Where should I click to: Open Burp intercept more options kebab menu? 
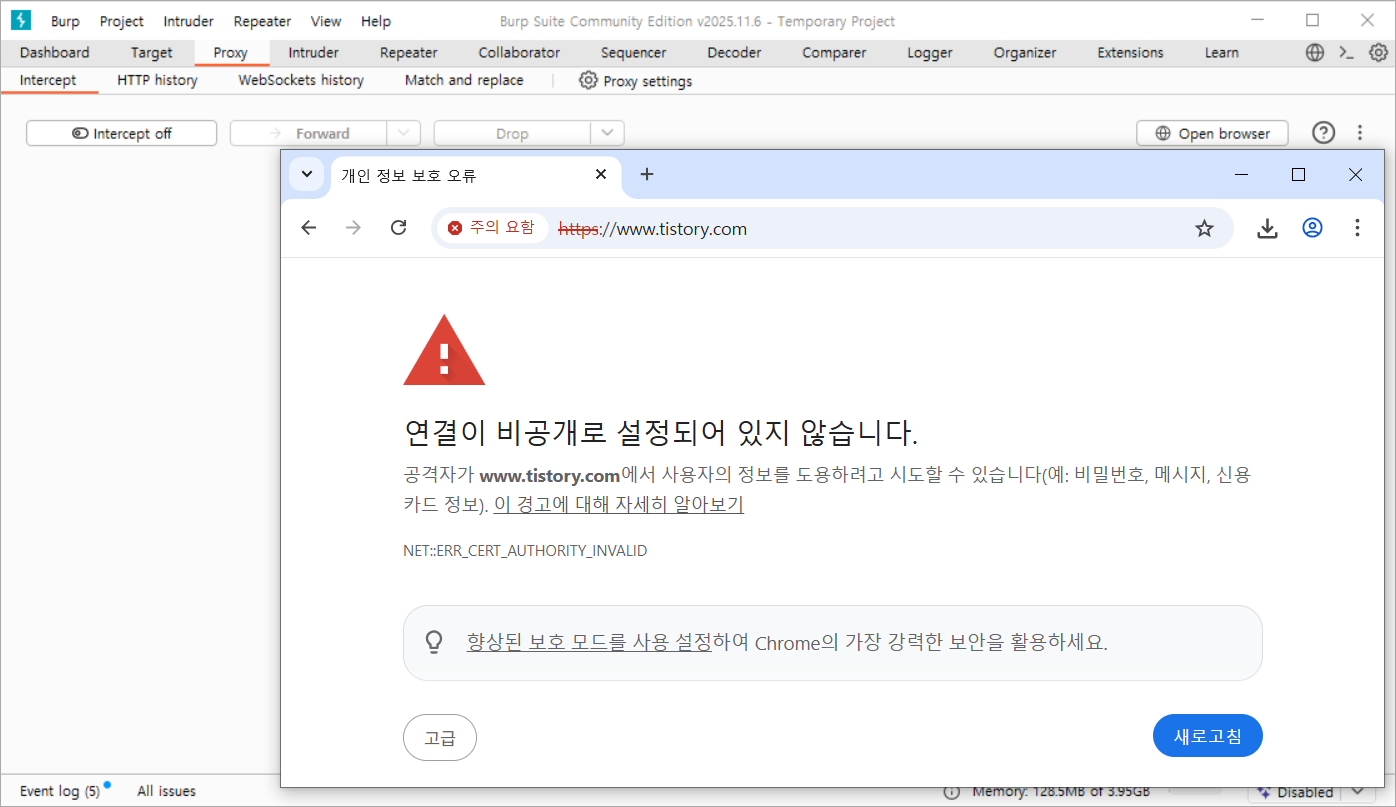(1360, 133)
